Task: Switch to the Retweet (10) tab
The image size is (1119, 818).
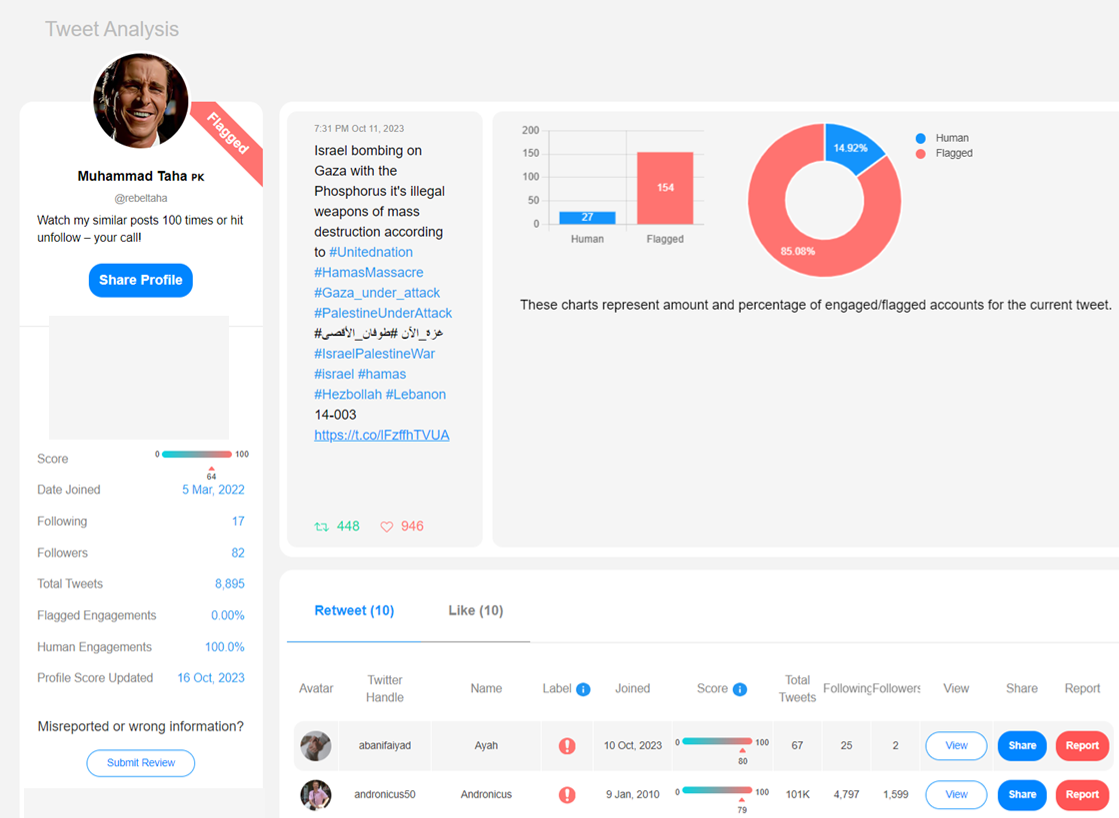Action: click(x=354, y=610)
